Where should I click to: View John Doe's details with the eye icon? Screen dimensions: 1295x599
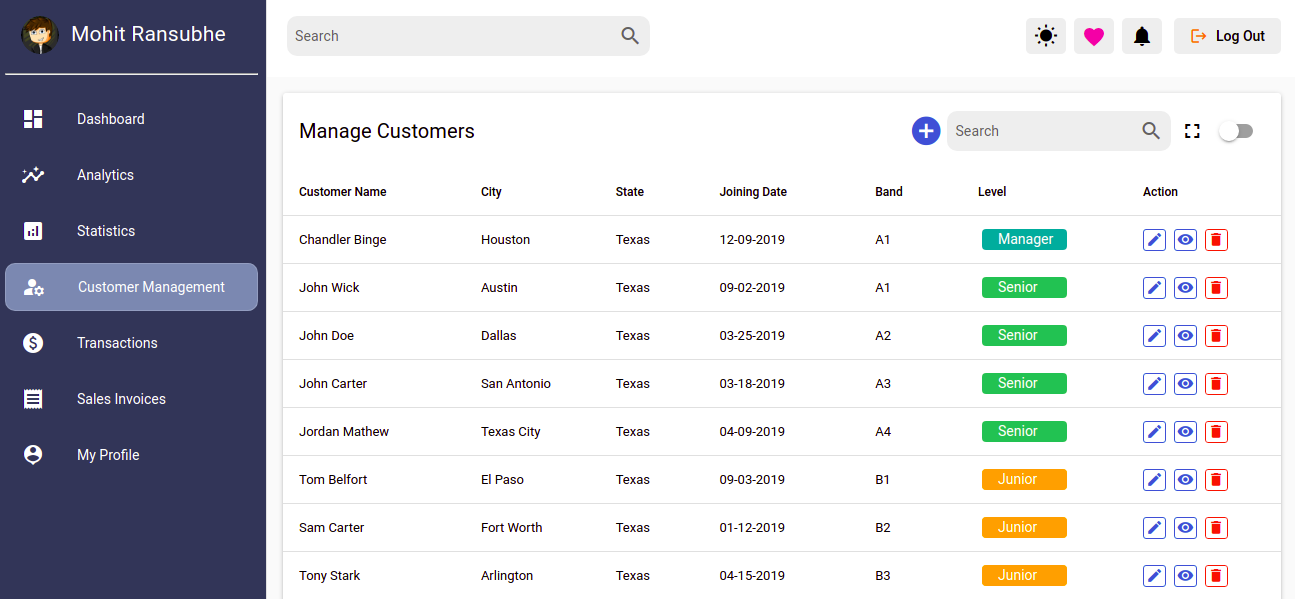(1185, 336)
